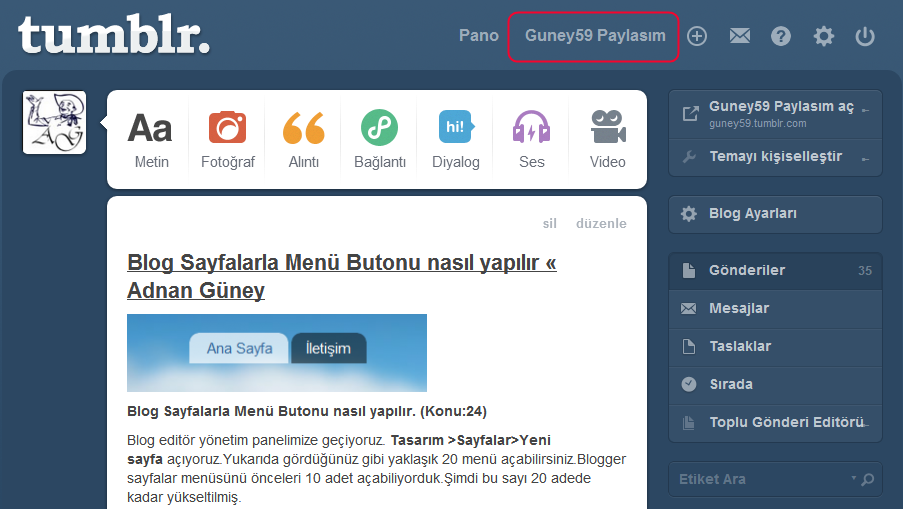The height and width of the screenshot is (509, 903).
Task: Click sil to delete the post
Action: point(549,223)
